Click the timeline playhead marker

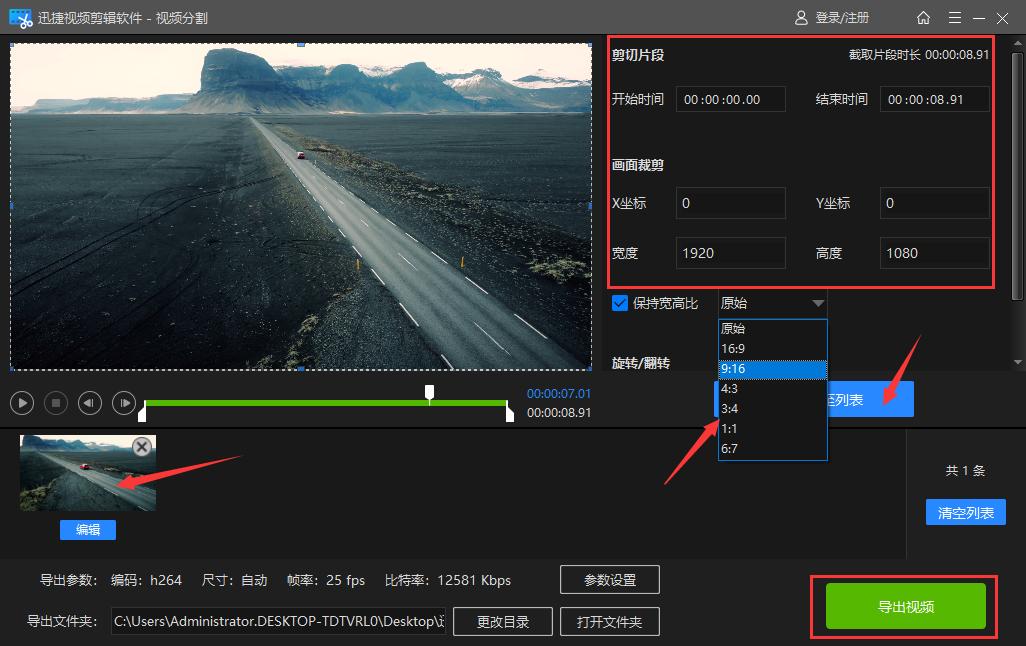click(x=430, y=390)
